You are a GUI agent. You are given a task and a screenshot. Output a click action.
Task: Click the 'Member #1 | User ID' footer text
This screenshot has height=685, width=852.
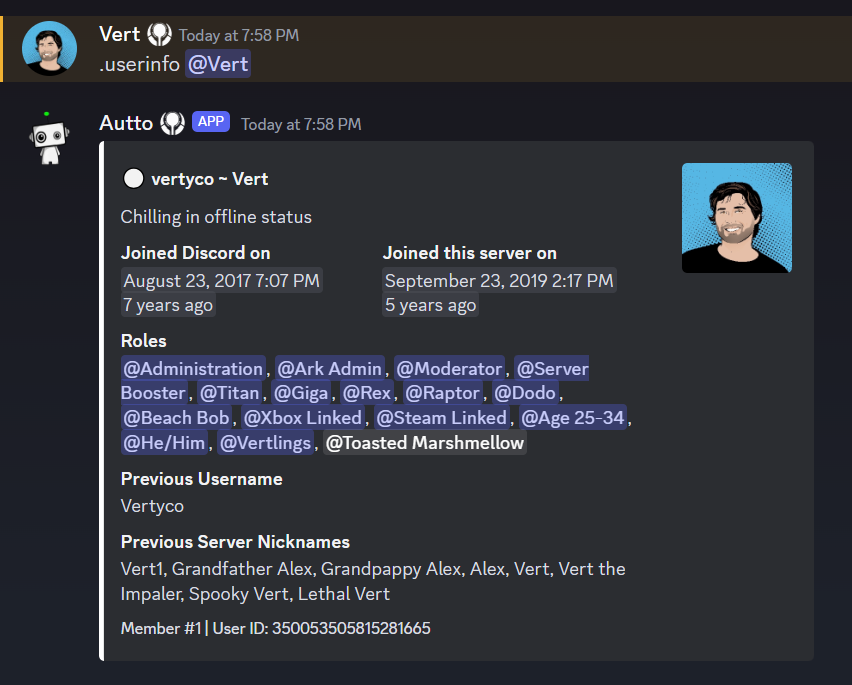(275, 628)
